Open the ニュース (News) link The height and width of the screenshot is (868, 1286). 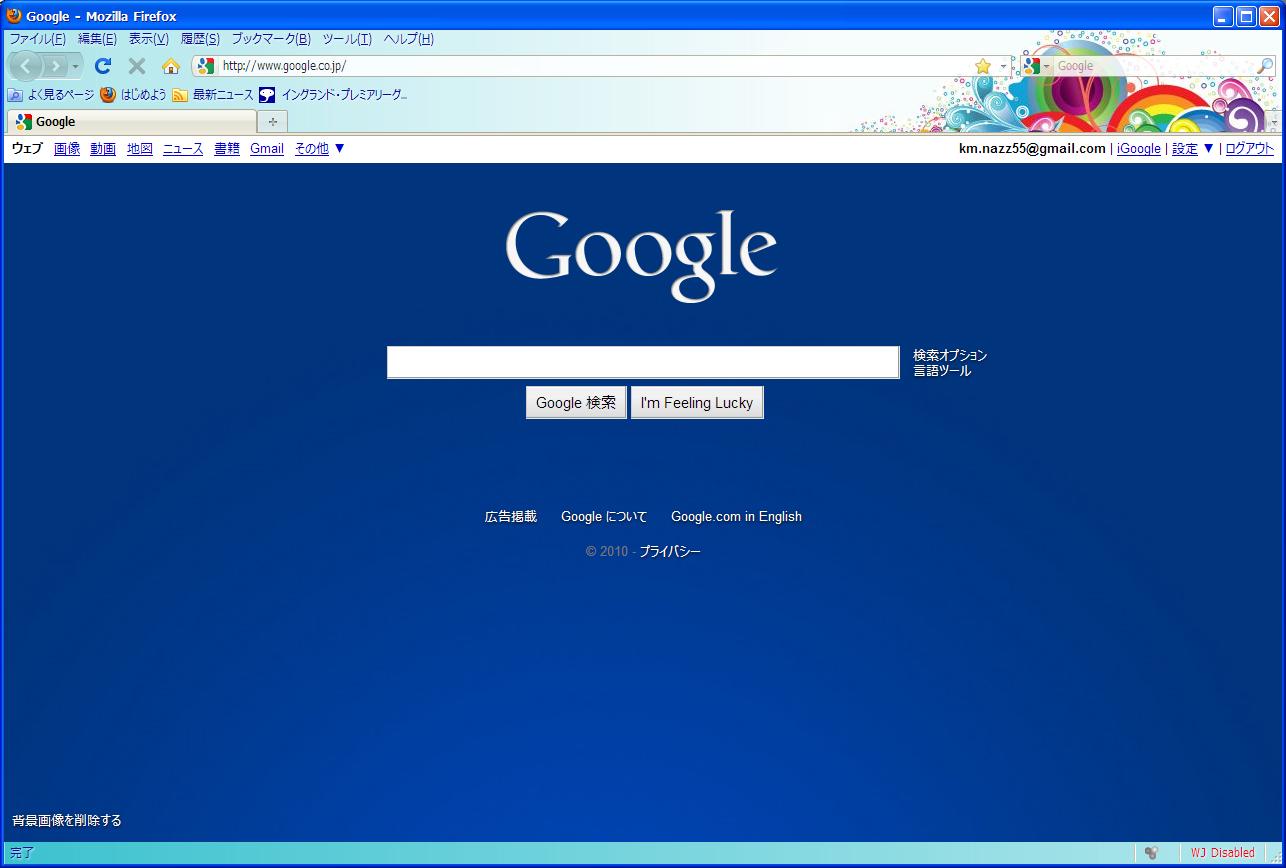(x=183, y=149)
